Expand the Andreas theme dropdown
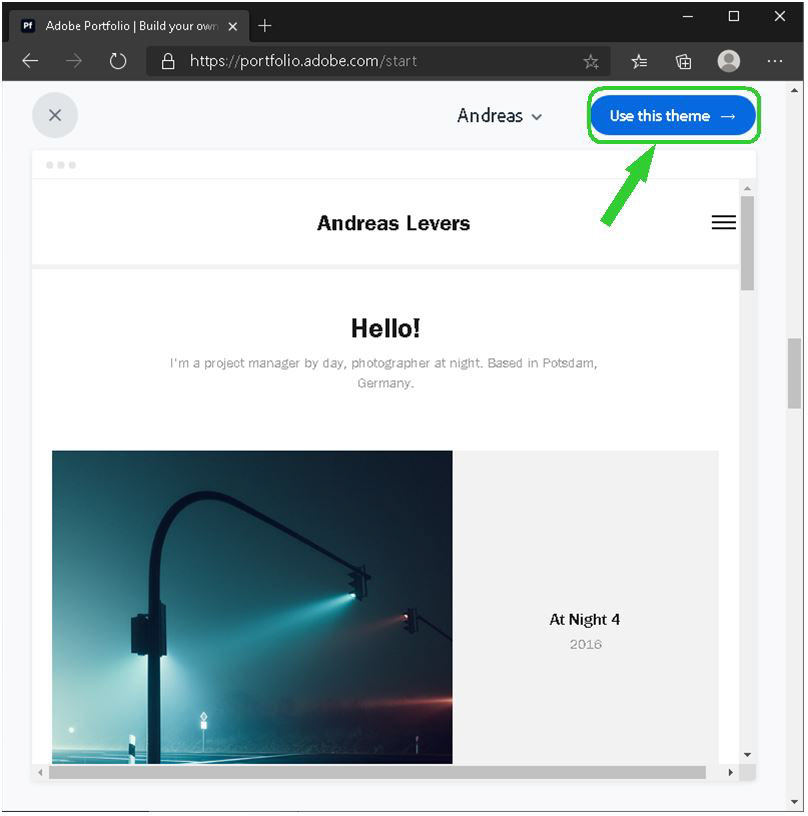Viewport: 808px width, 816px height. click(499, 116)
